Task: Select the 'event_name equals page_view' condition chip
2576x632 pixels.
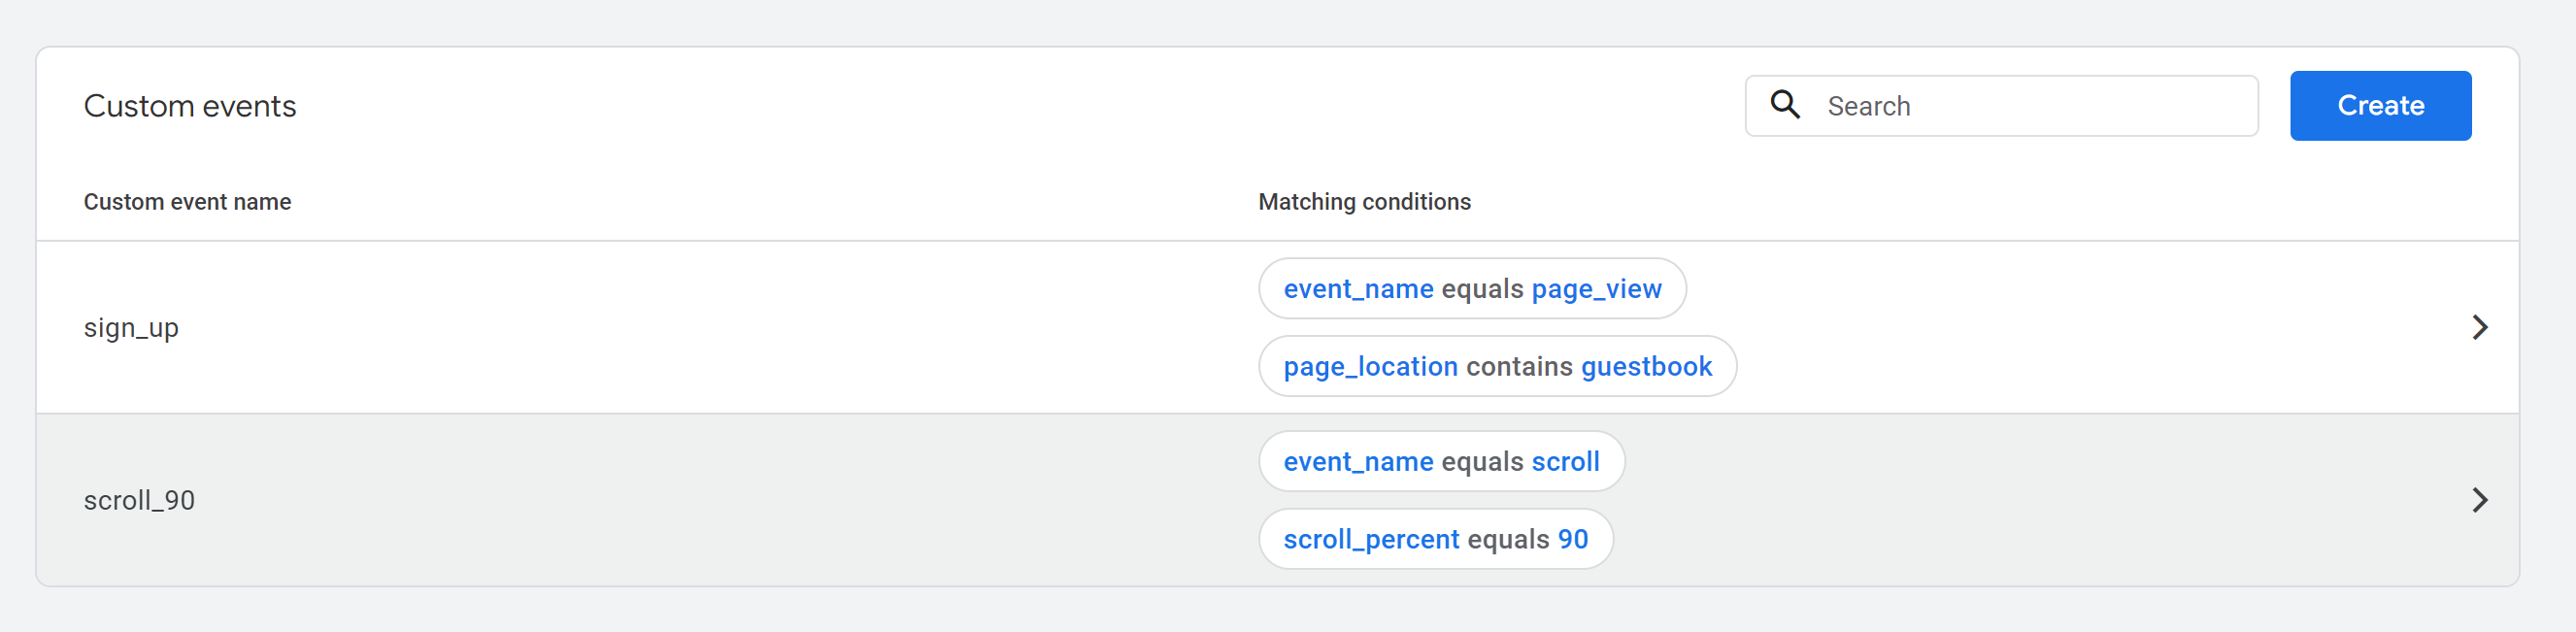Action: 1472,289
